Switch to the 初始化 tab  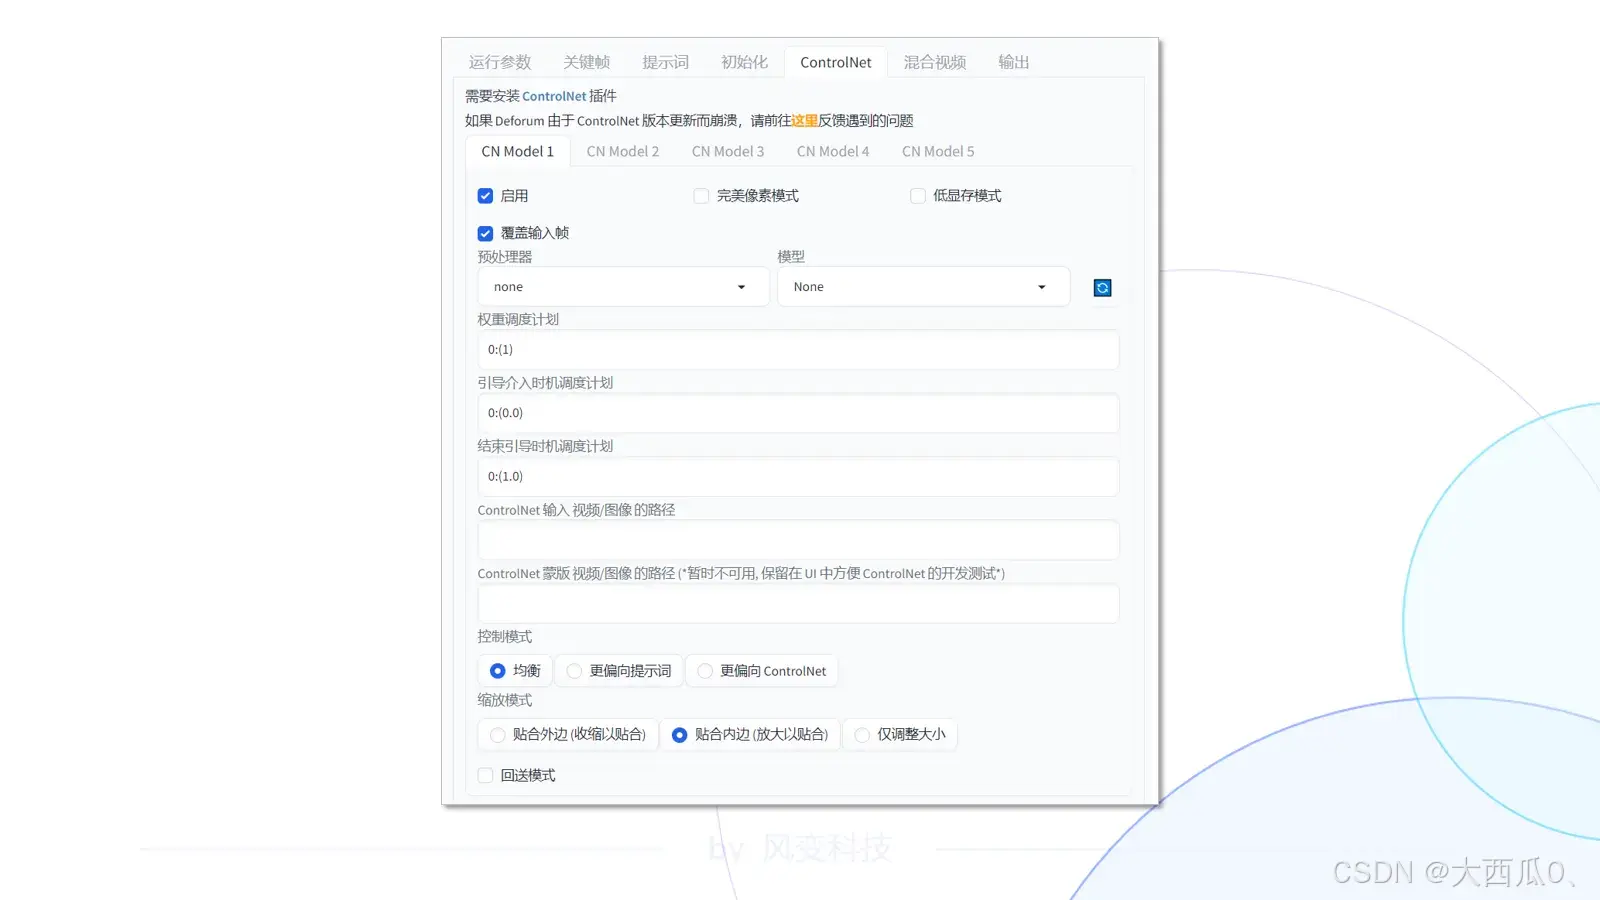[744, 62]
